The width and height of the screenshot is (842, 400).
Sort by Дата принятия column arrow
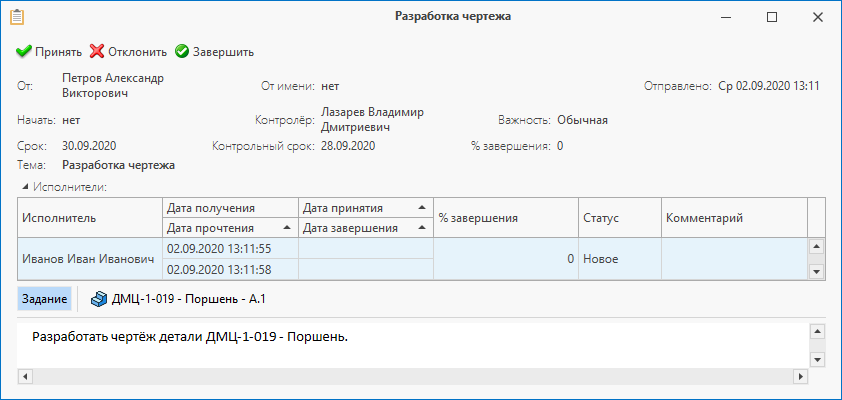click(422, 208)
